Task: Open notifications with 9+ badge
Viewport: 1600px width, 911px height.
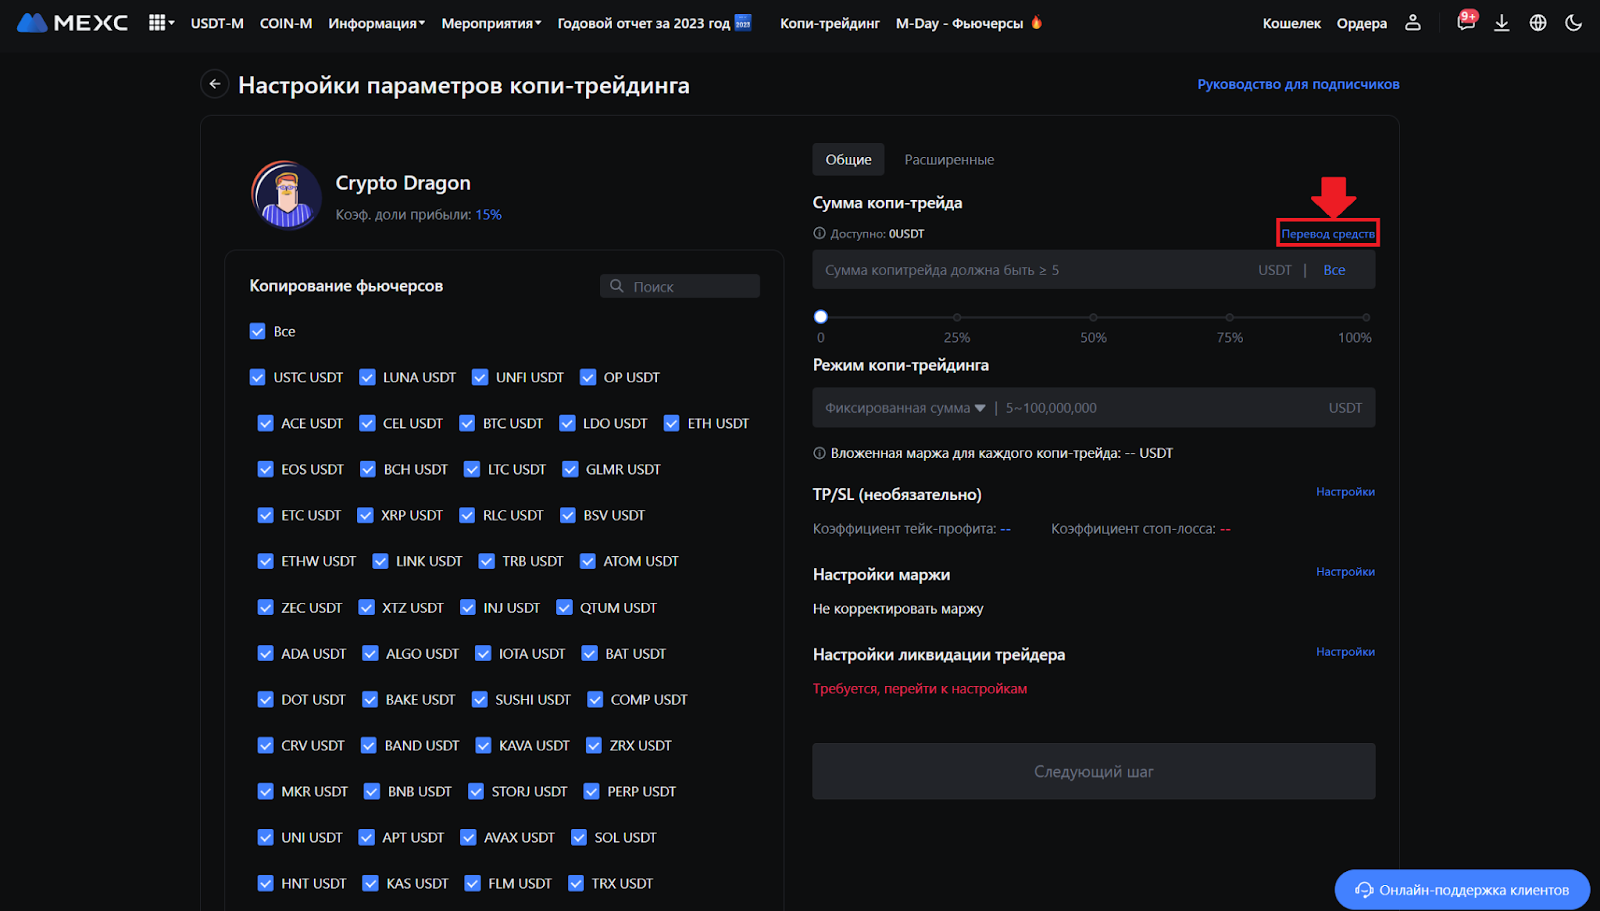Action: click(x=1465, y=22)
